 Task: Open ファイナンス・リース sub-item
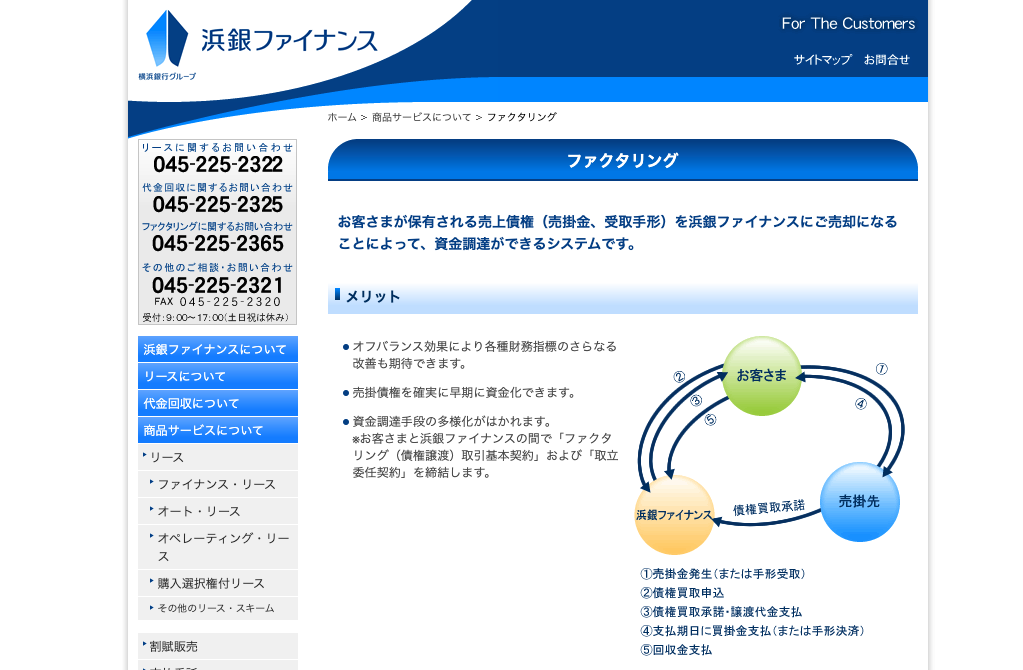(216, 484)
